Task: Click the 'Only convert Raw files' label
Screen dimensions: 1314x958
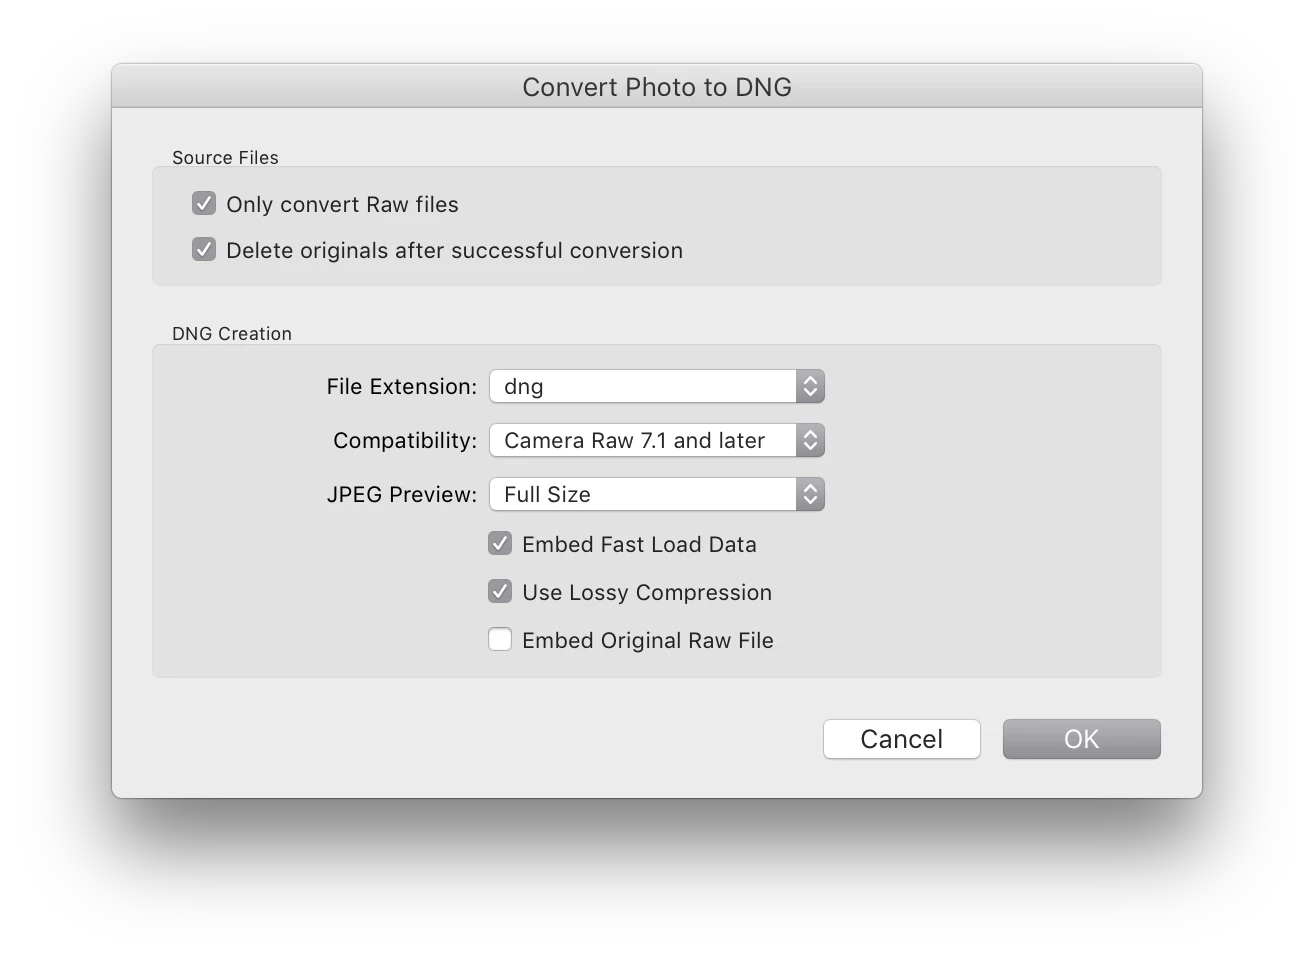Action: click(342, 205)
